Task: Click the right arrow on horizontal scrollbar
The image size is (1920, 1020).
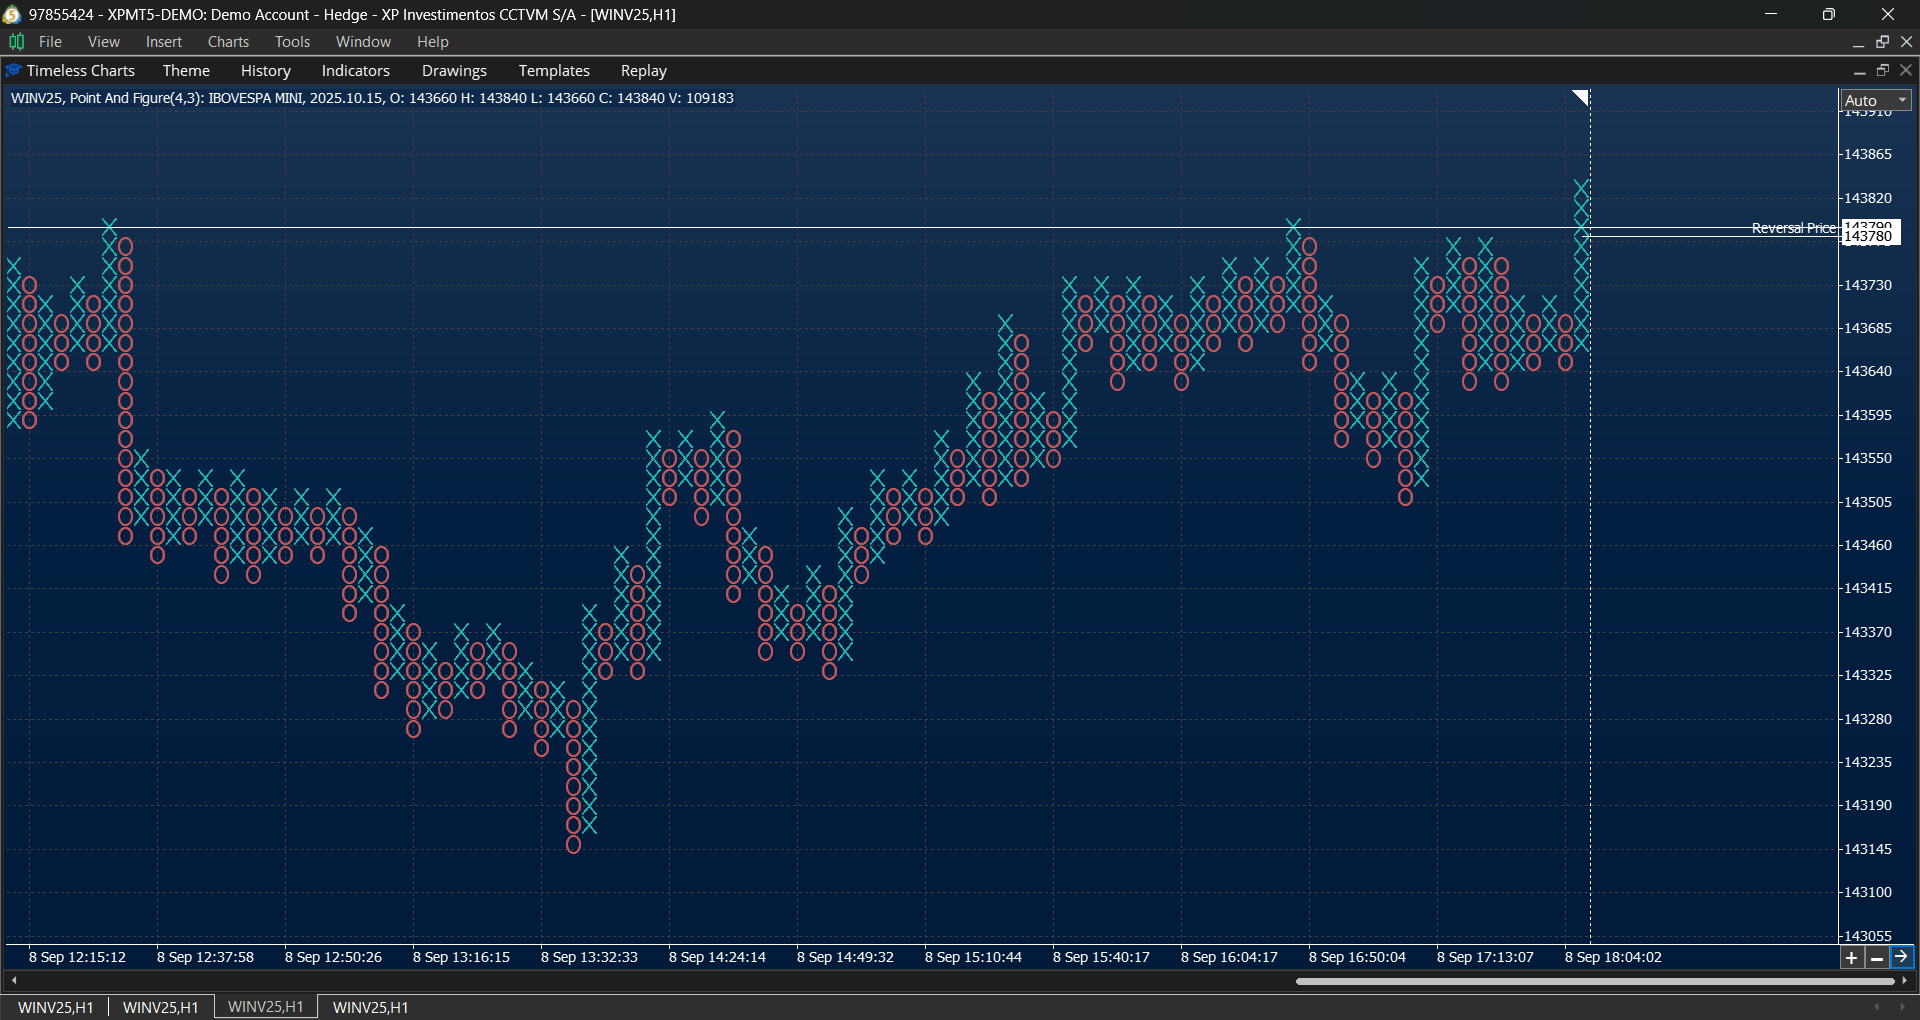Action: 1905,981
